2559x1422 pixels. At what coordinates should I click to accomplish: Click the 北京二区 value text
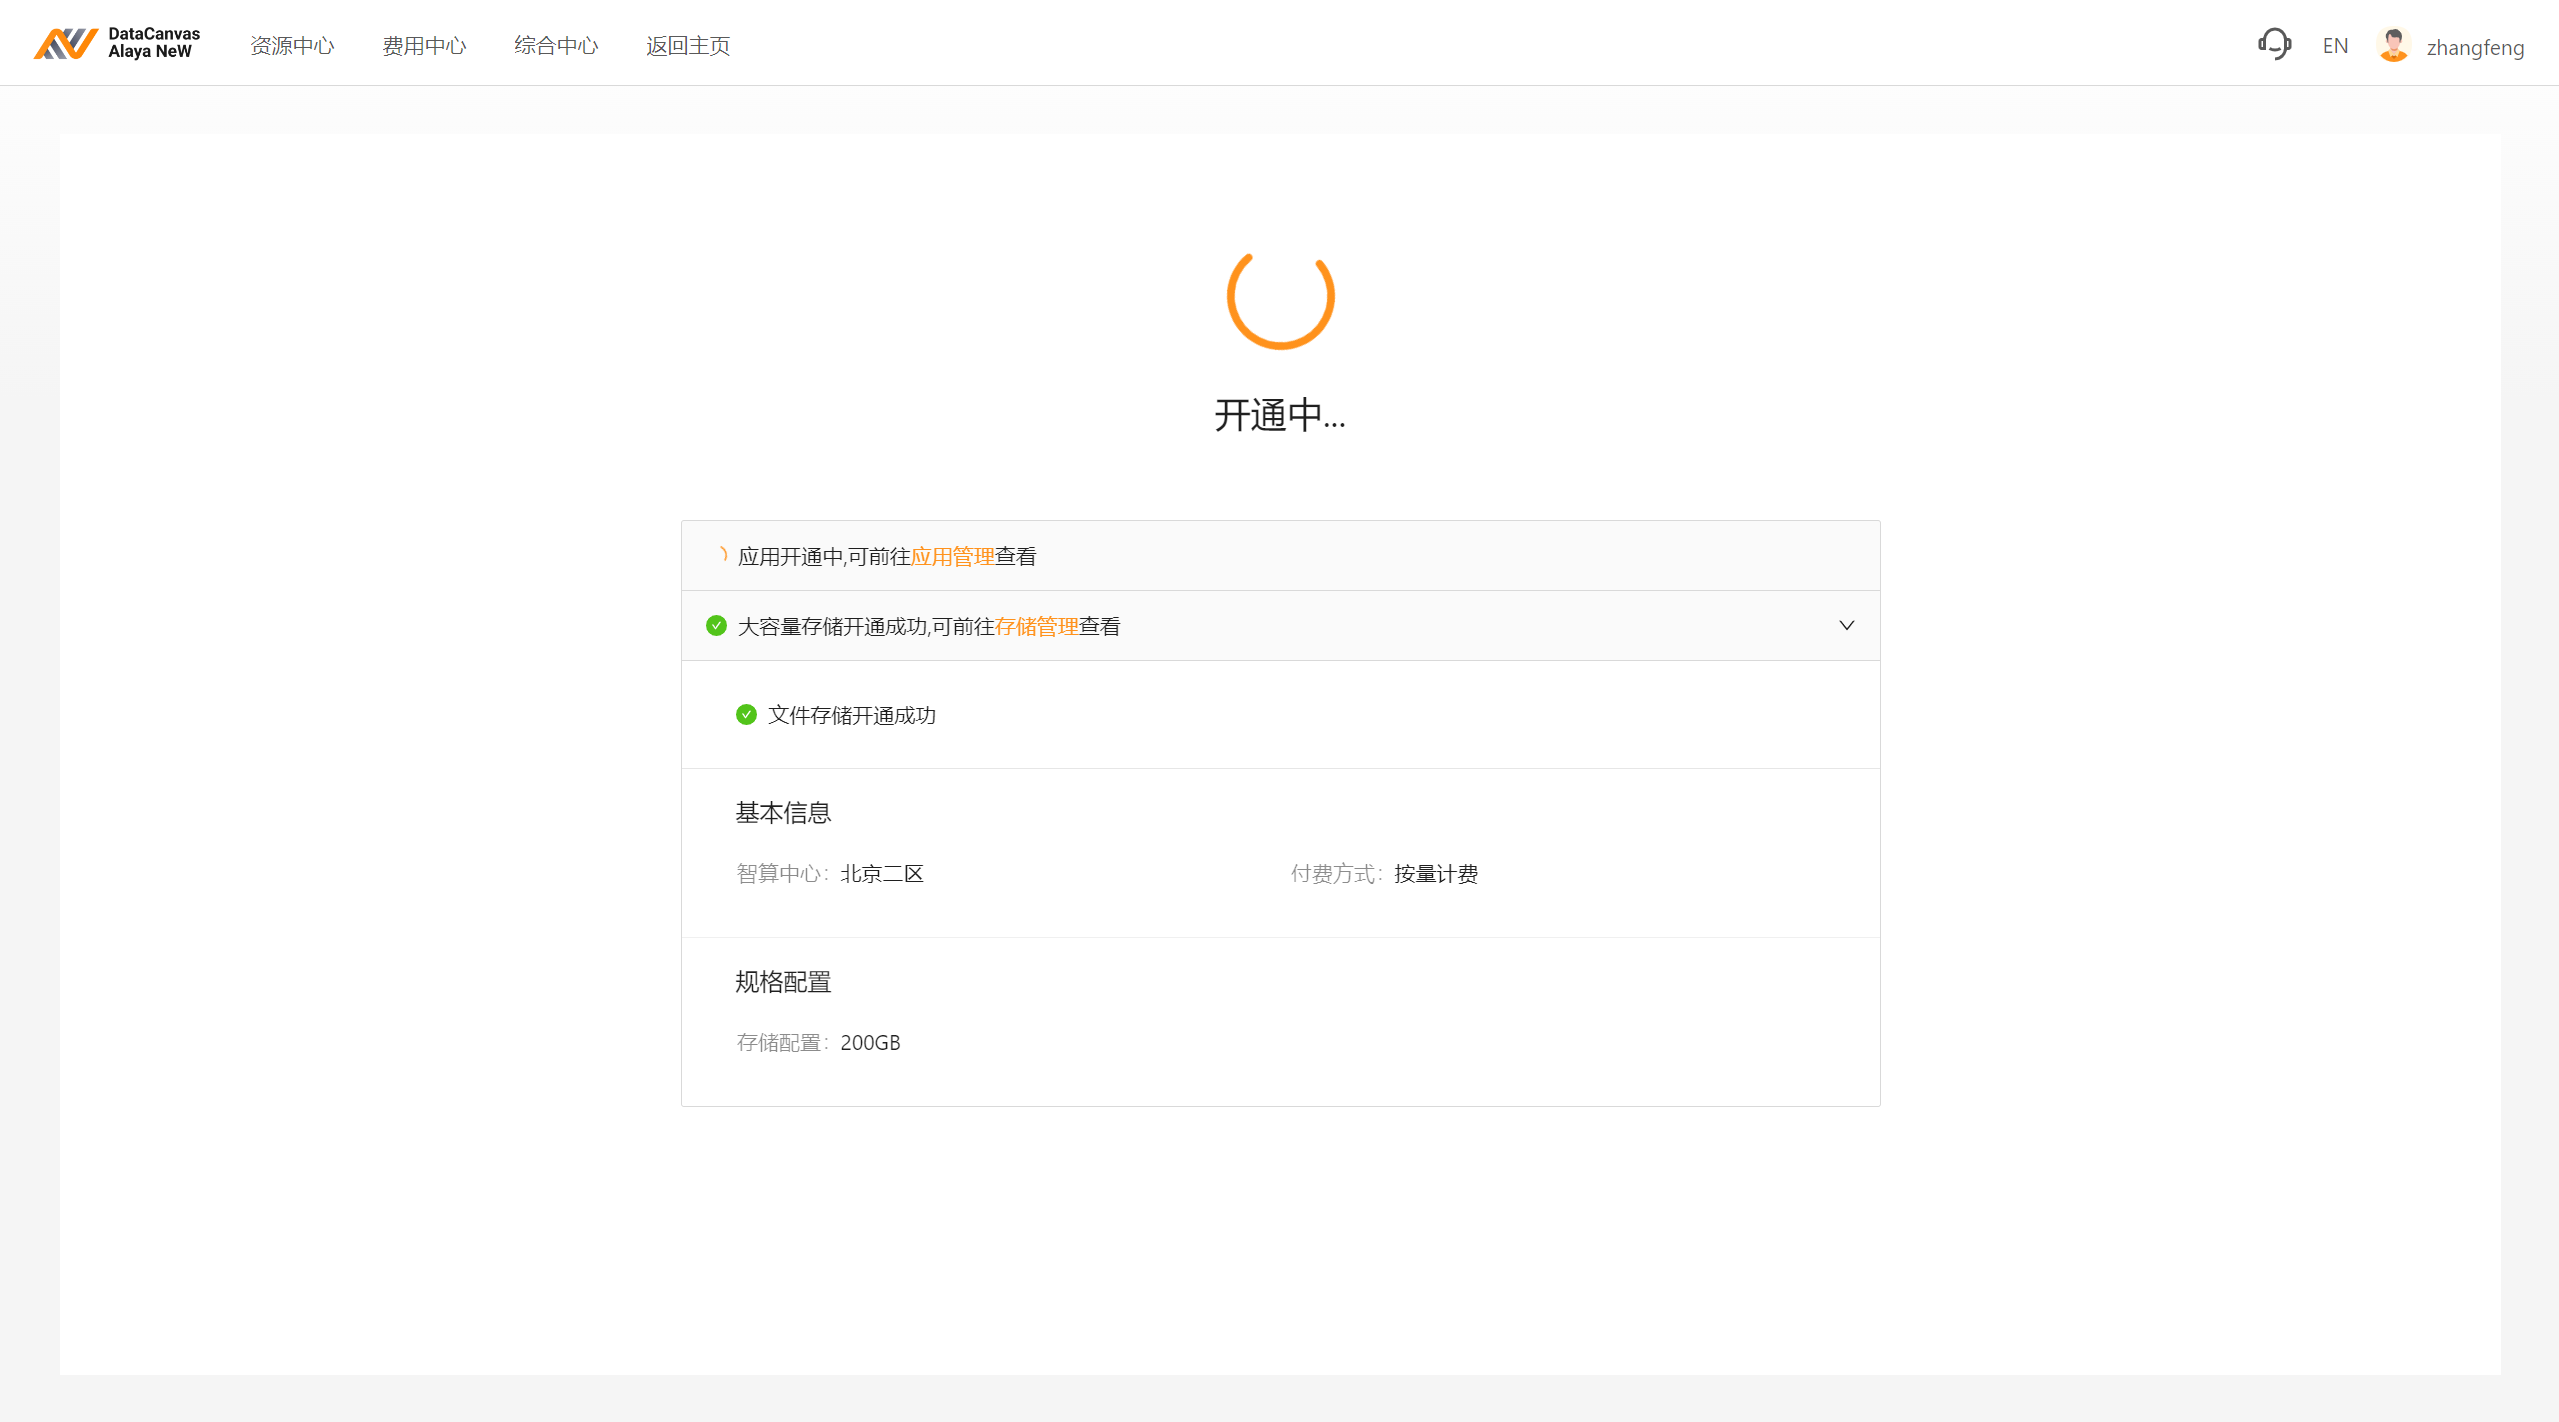(x=882, y=874)
